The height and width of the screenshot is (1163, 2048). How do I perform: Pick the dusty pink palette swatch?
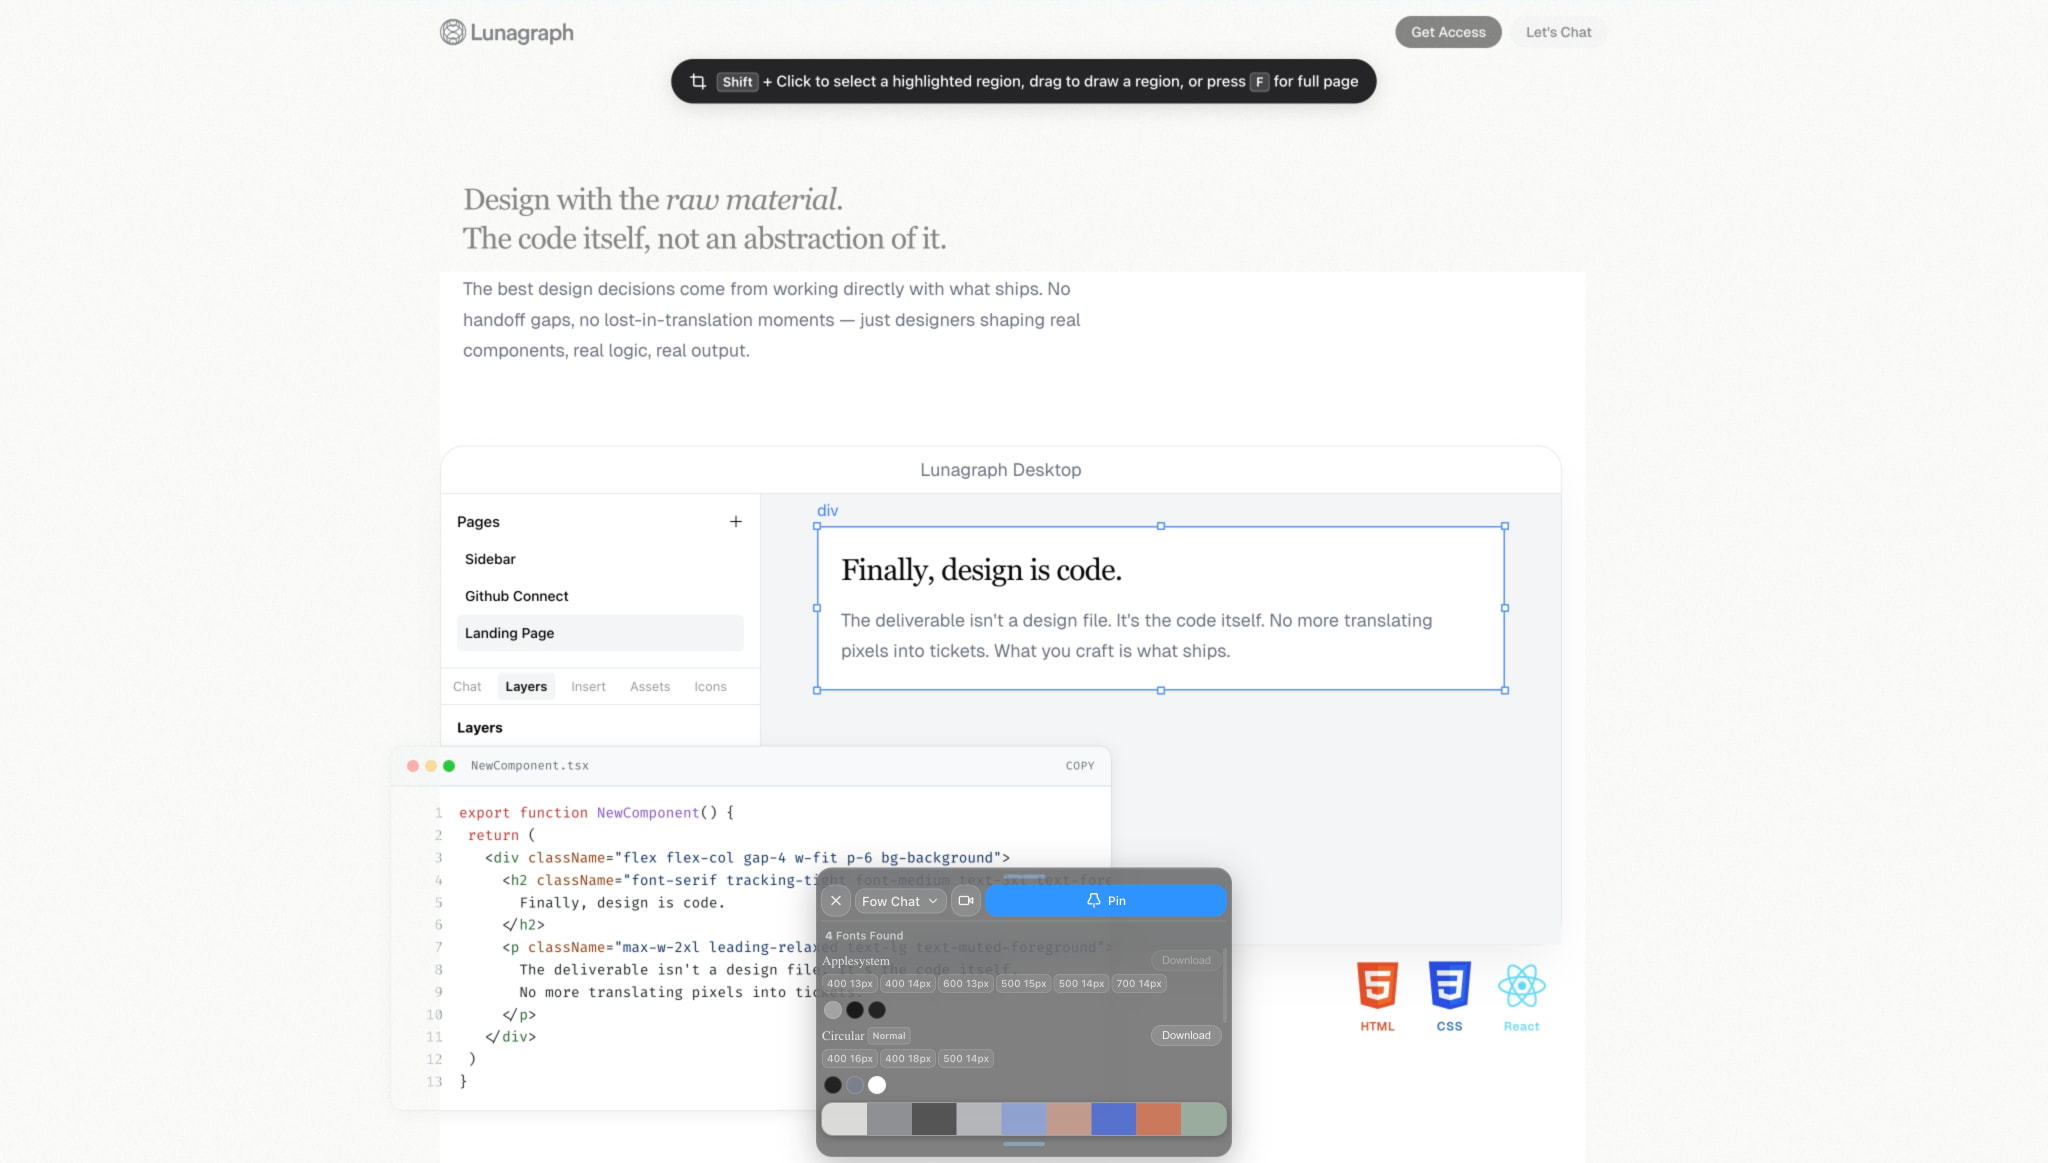point(1068,1119)
